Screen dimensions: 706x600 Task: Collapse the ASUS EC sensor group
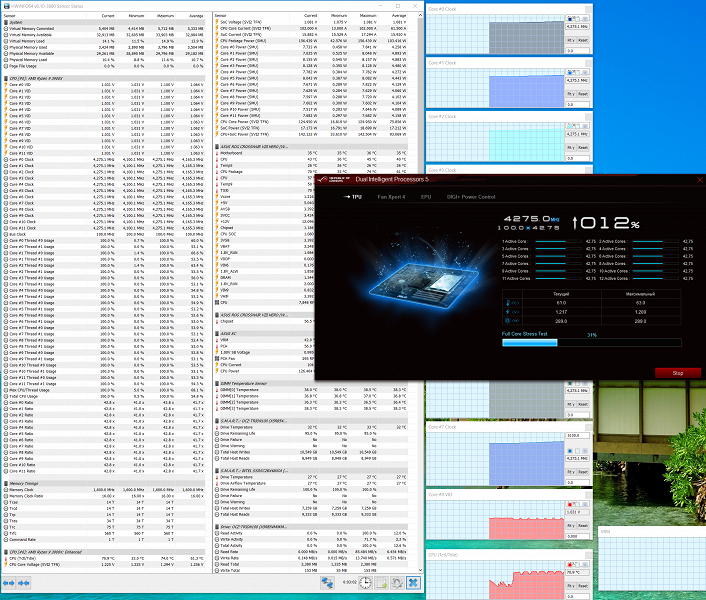click(x=217, y=334)
